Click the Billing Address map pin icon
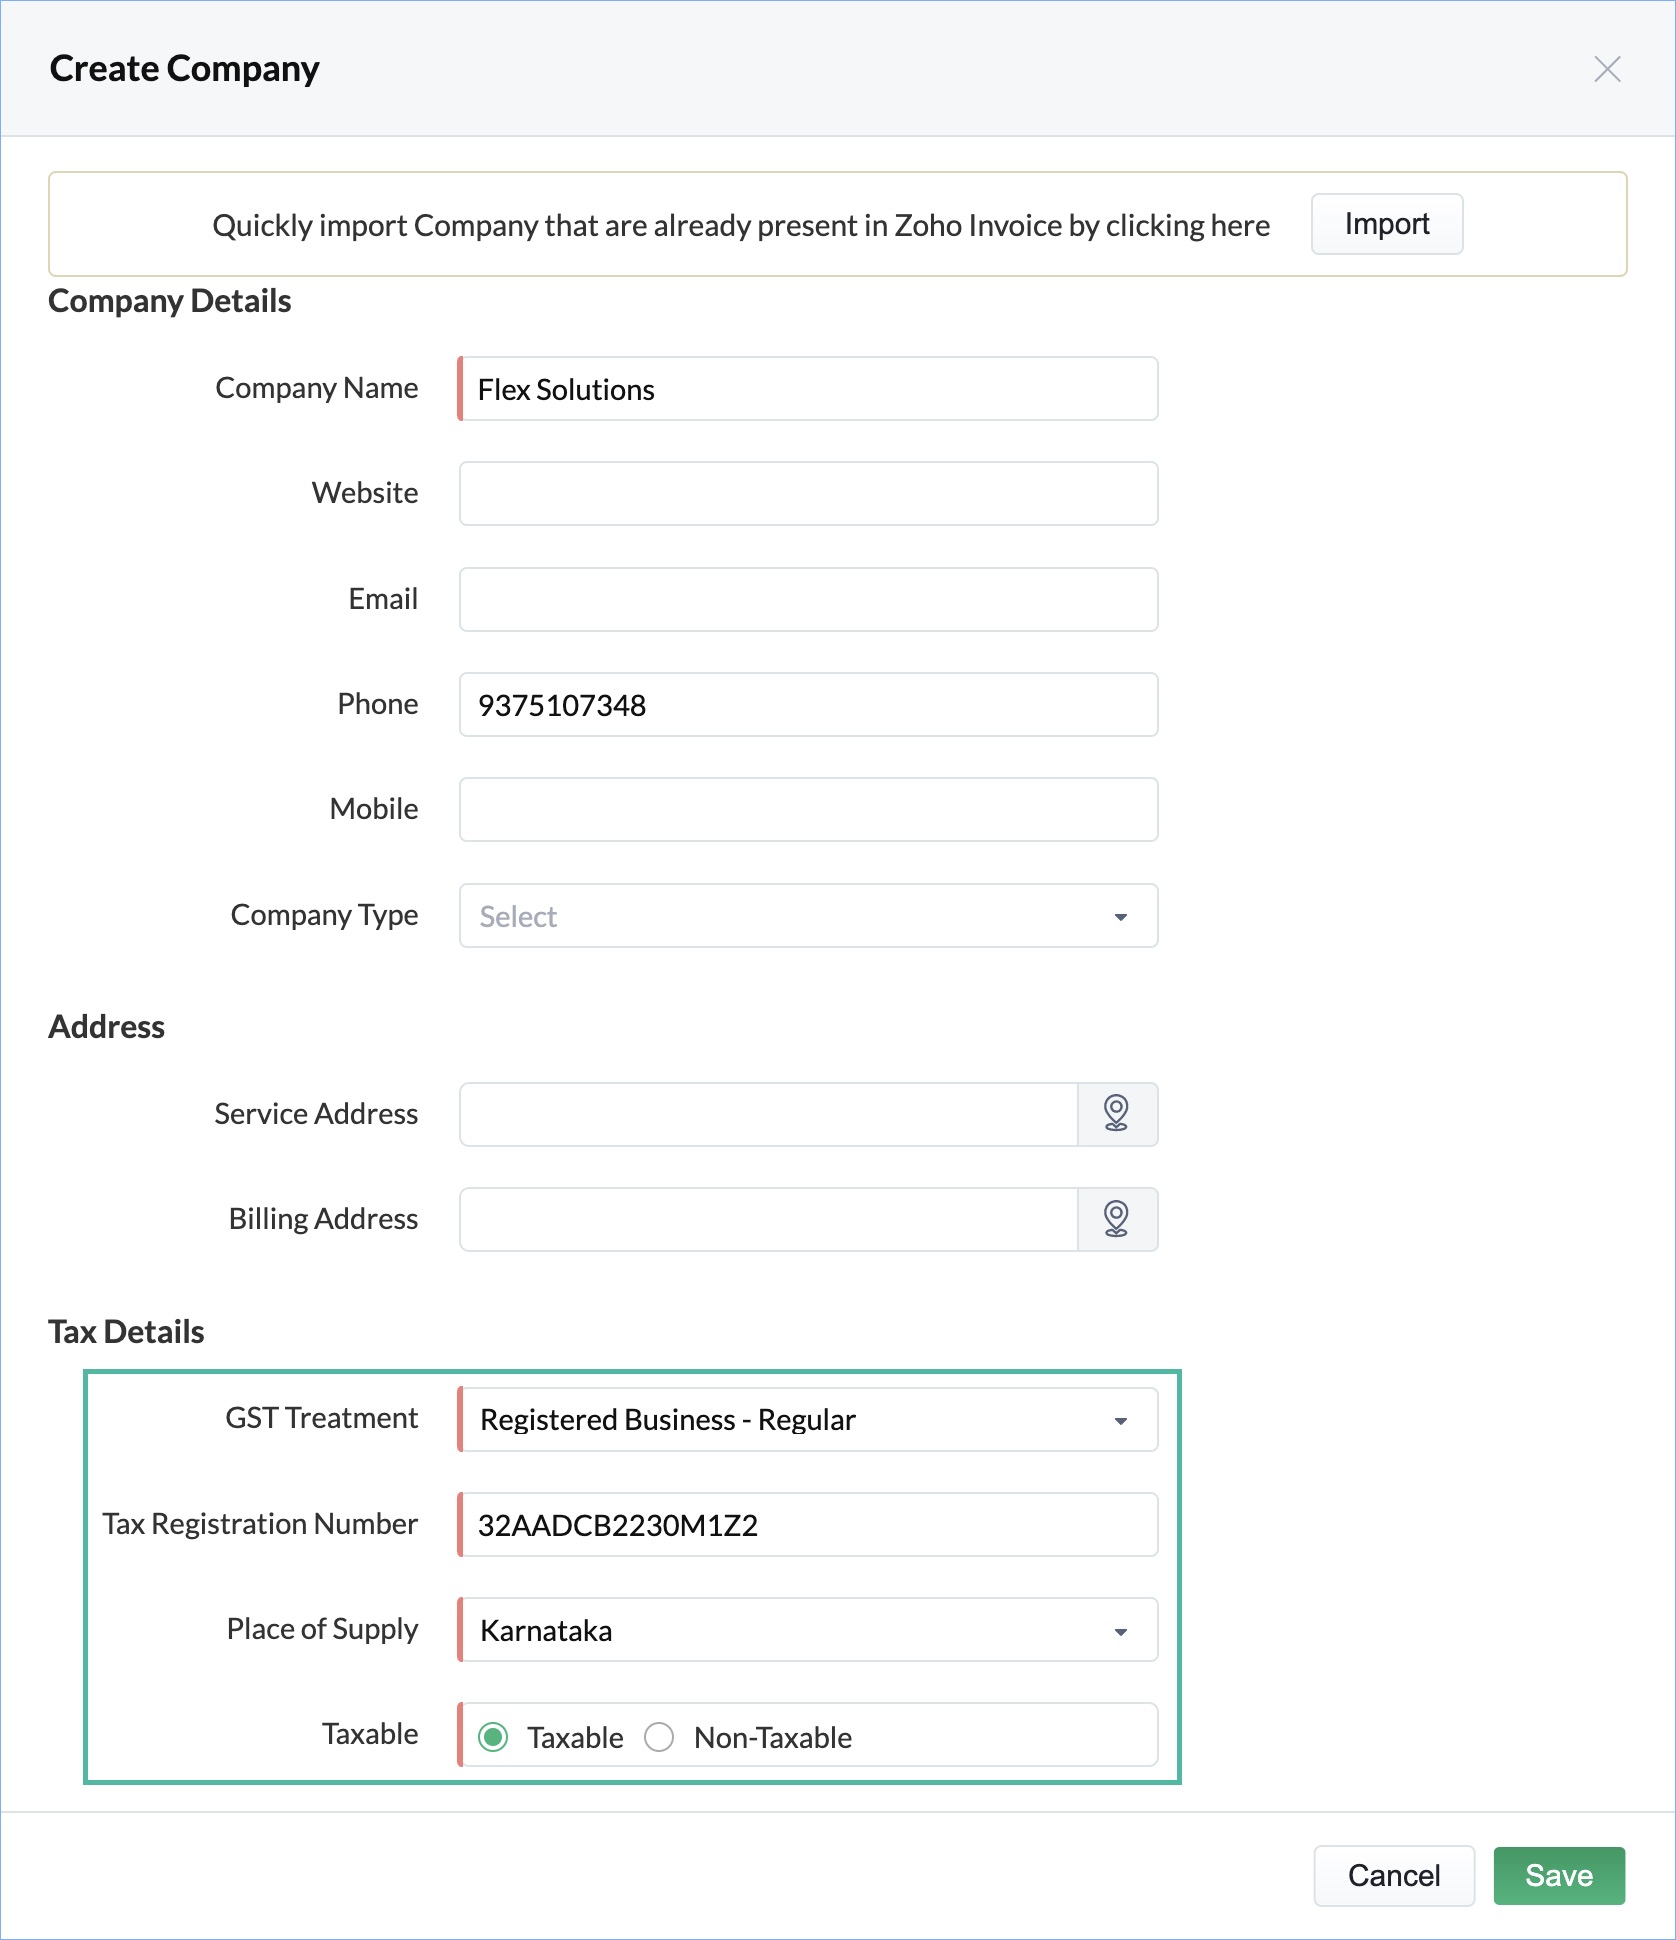The height and width of the screenshot is (1940, 1676). click(x=1117, y=1219)
